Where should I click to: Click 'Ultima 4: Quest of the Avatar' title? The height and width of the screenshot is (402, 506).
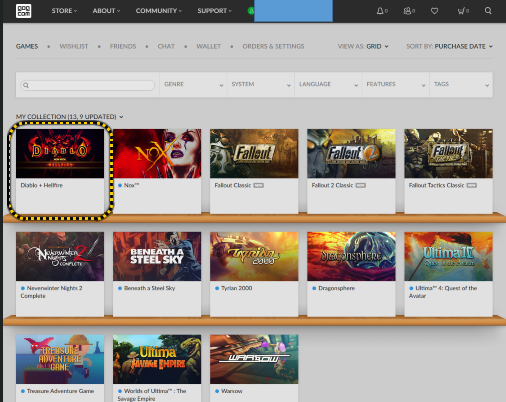click(443, 292)
